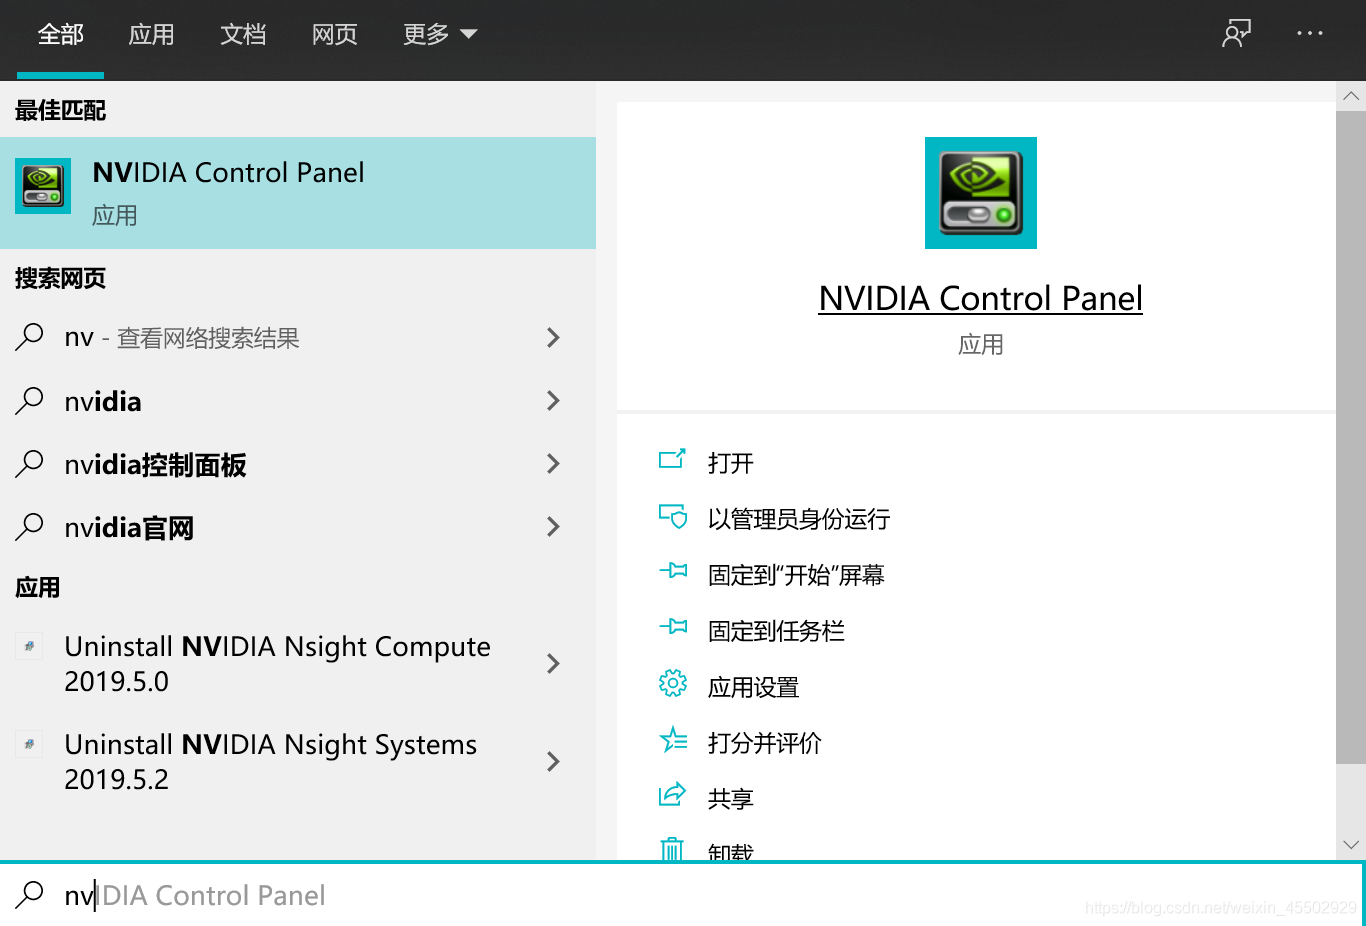Viewport: 1366px width, 926px height.
Task: Select the NVIDIA Control Panel best match text
Action: point(228,172)
